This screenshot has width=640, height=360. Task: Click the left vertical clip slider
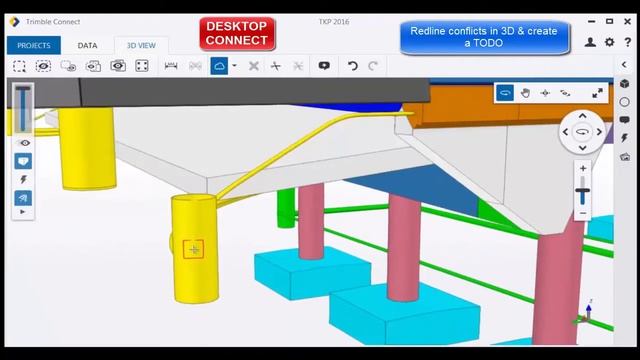pyautogui.click(x=23, y=109)
